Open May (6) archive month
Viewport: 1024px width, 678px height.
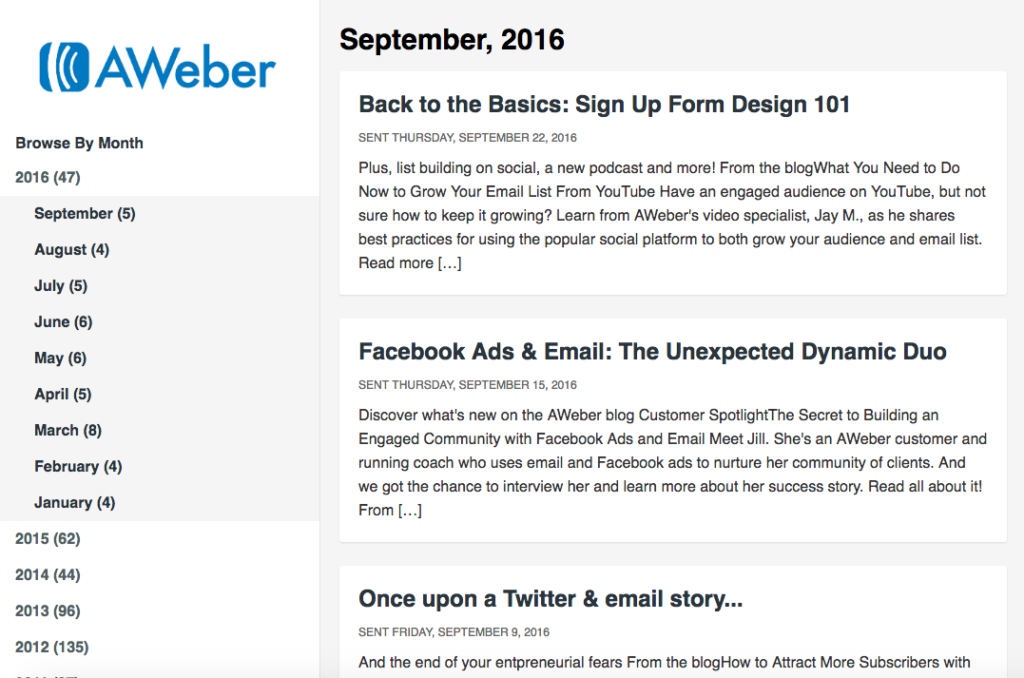(60, 358)
